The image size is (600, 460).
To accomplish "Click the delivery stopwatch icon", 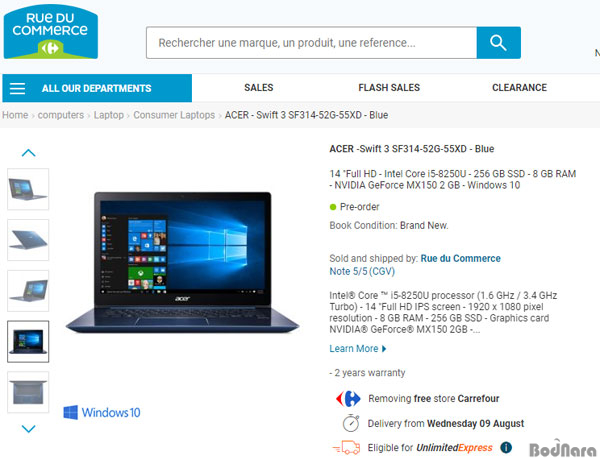I will point(351,423).
